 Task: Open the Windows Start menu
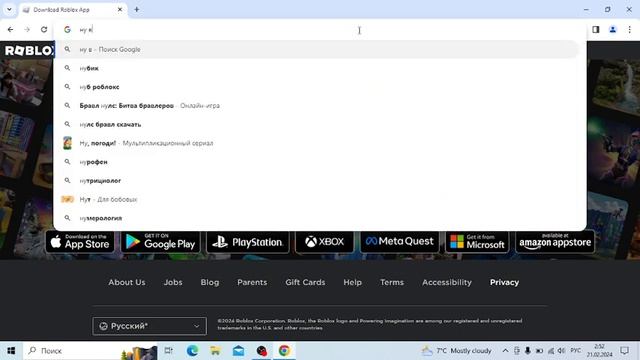11,351
